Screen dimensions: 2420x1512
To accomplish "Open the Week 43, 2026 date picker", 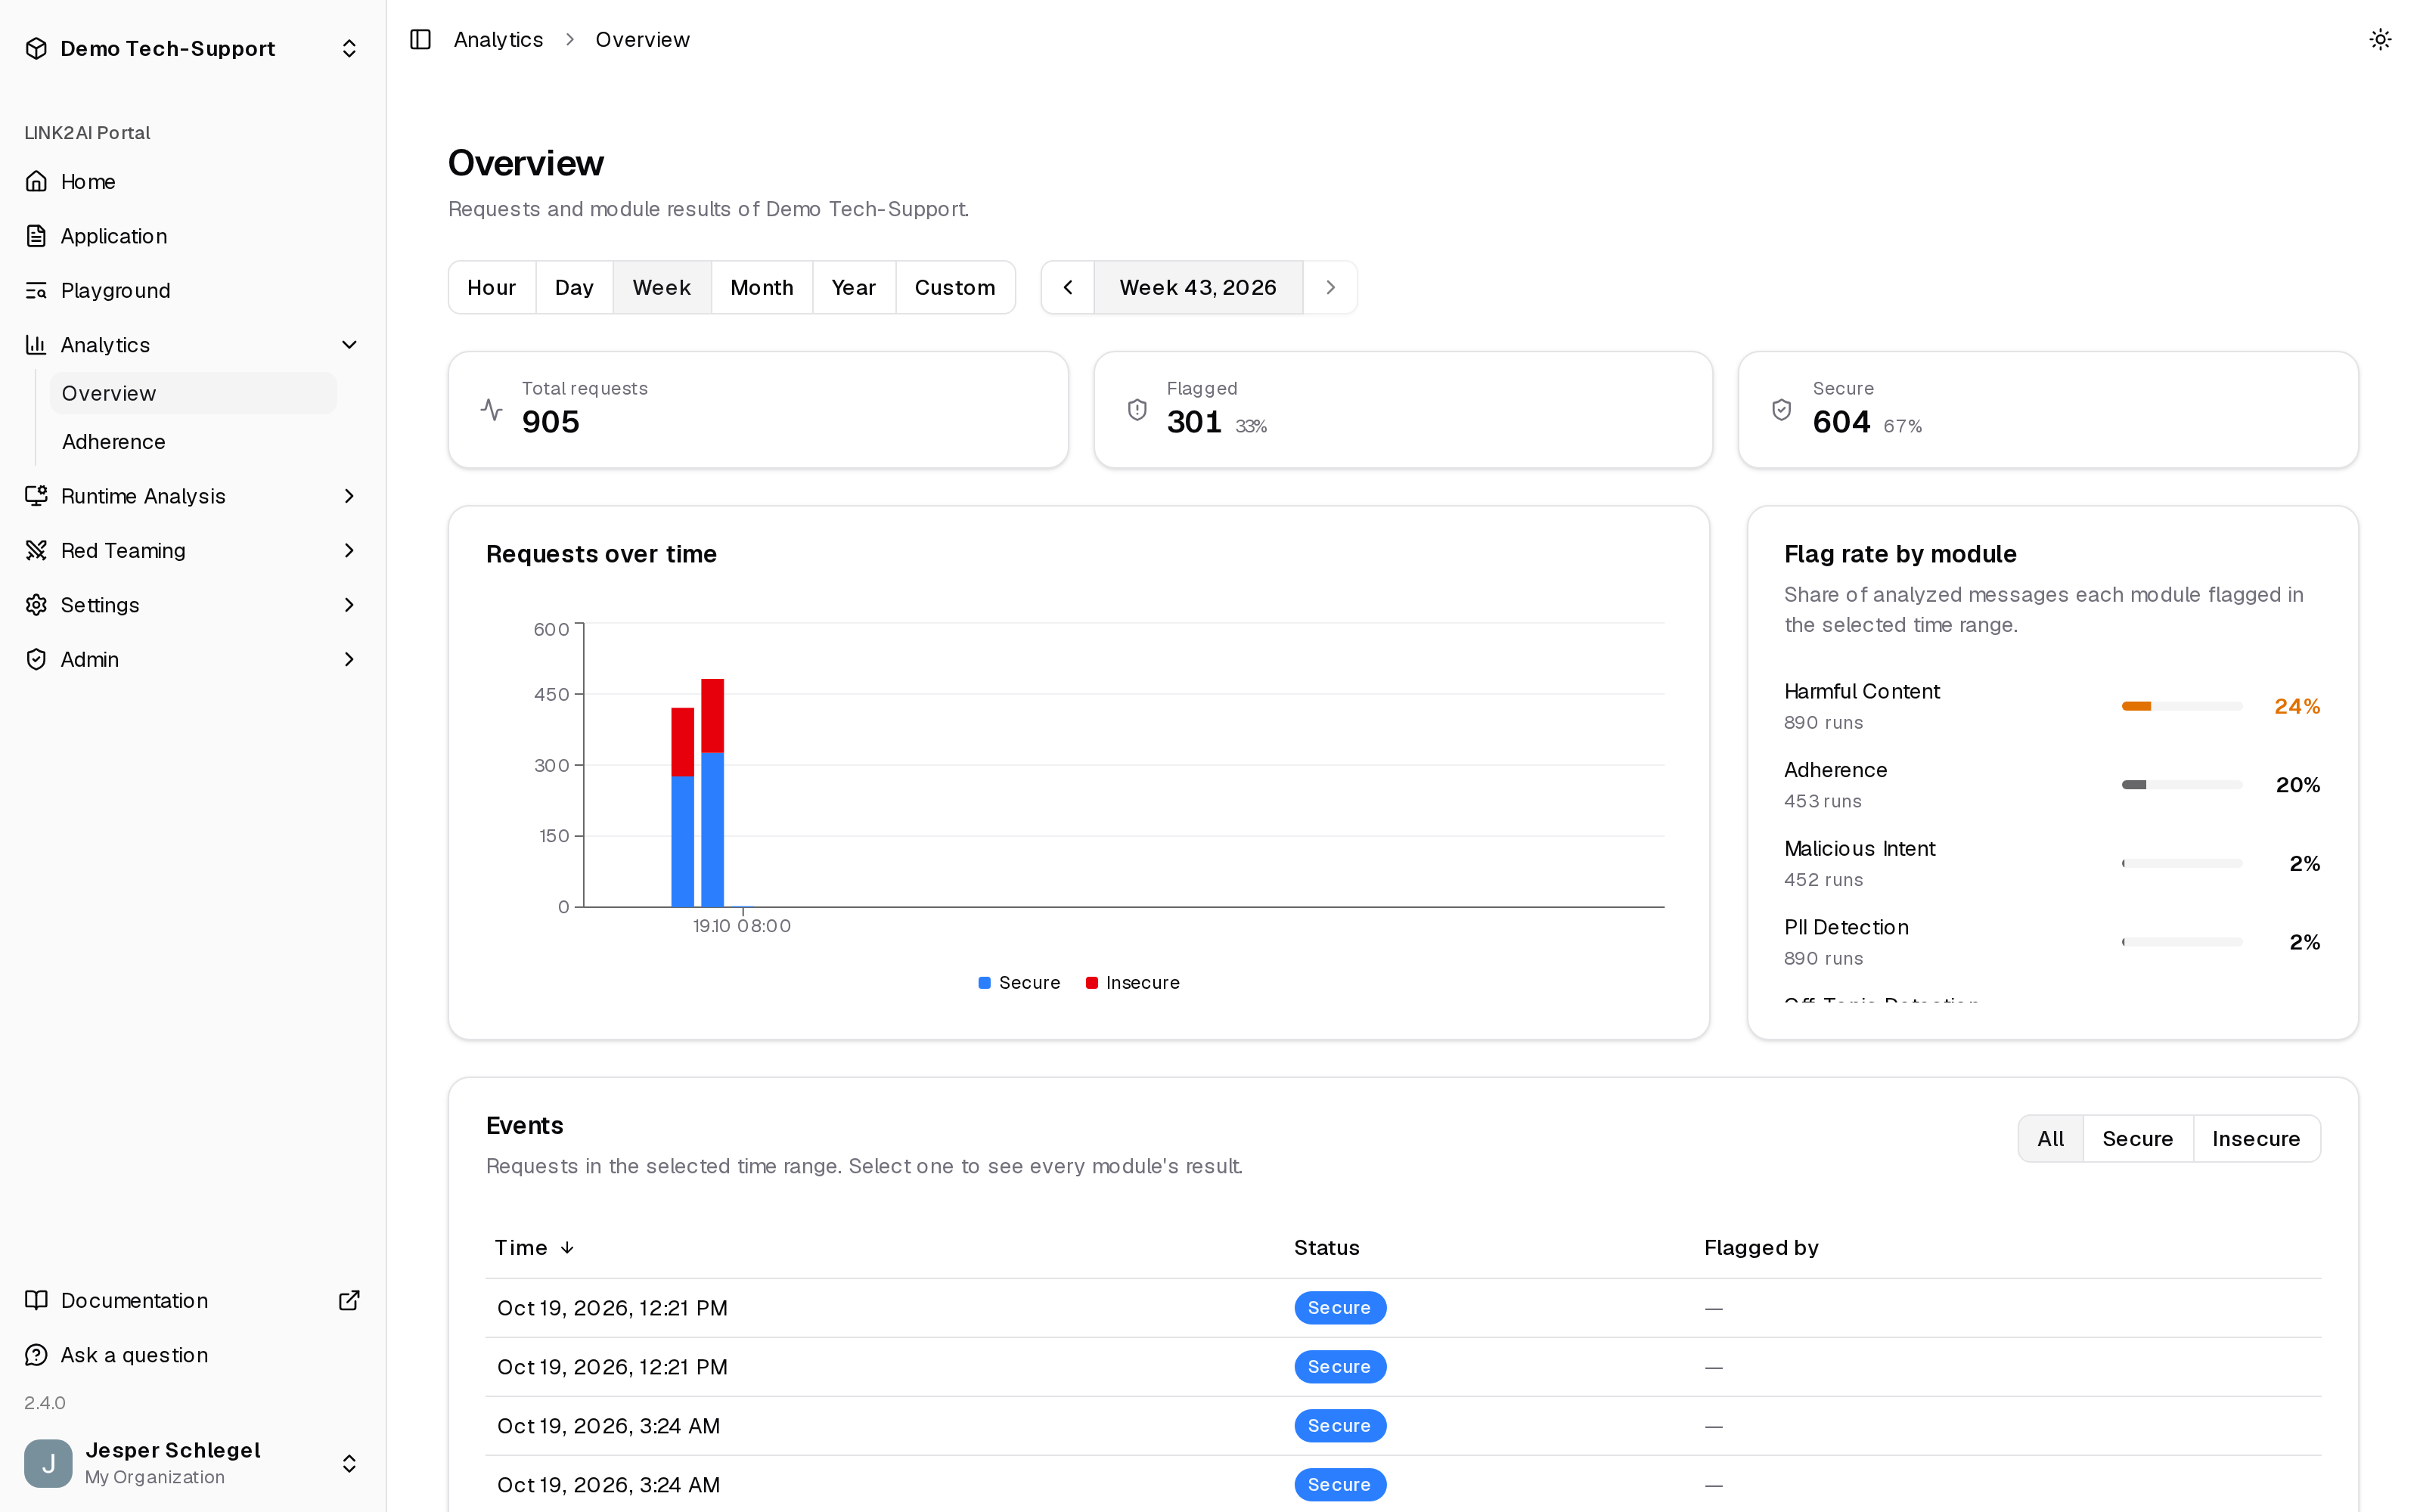I will coord(1198,287).
